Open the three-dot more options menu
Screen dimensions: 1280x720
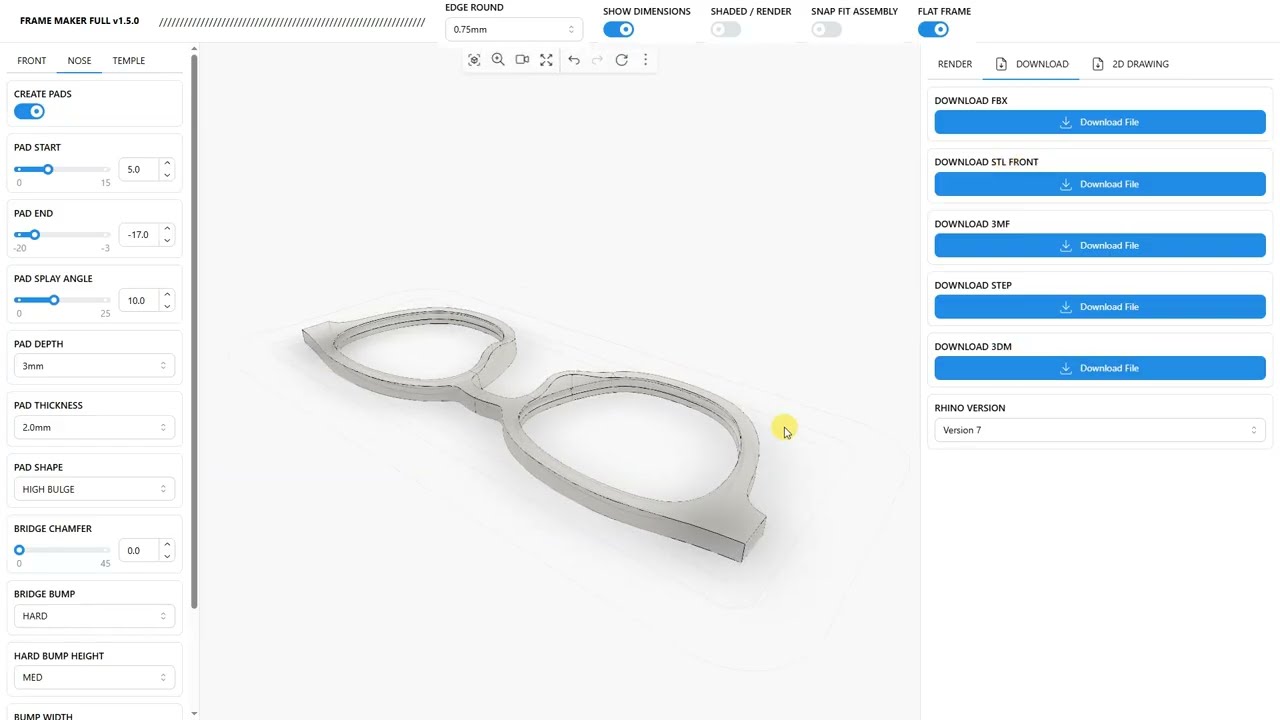(x=645, y=60)
